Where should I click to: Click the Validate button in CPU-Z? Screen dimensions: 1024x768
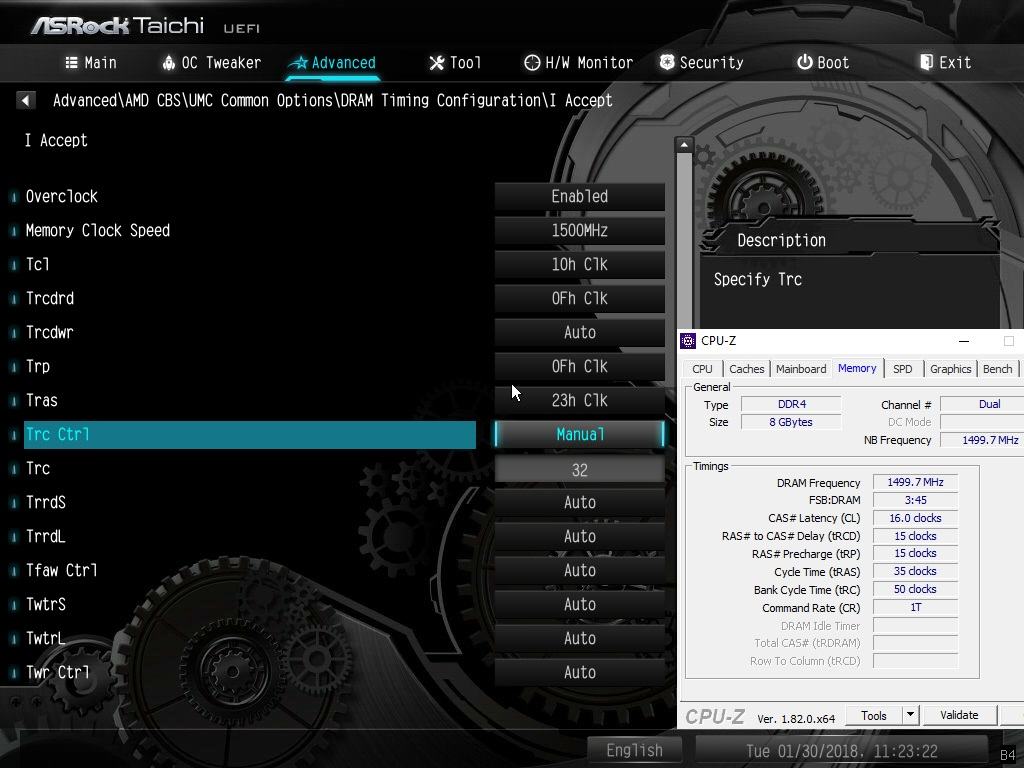pyautogui.click(x=959, y=716)
